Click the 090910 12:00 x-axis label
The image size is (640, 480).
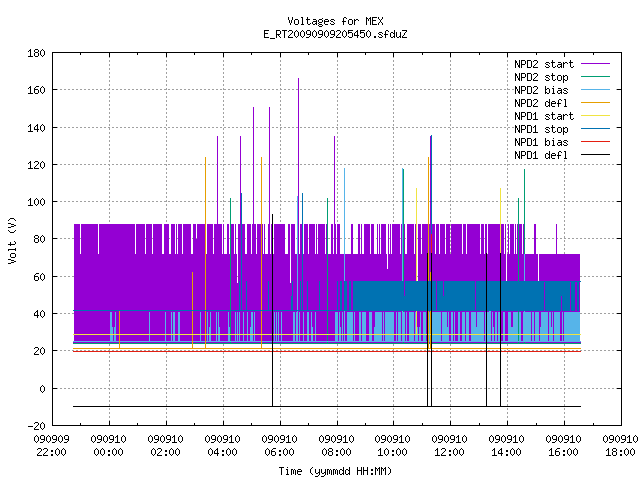coord(449,446)
